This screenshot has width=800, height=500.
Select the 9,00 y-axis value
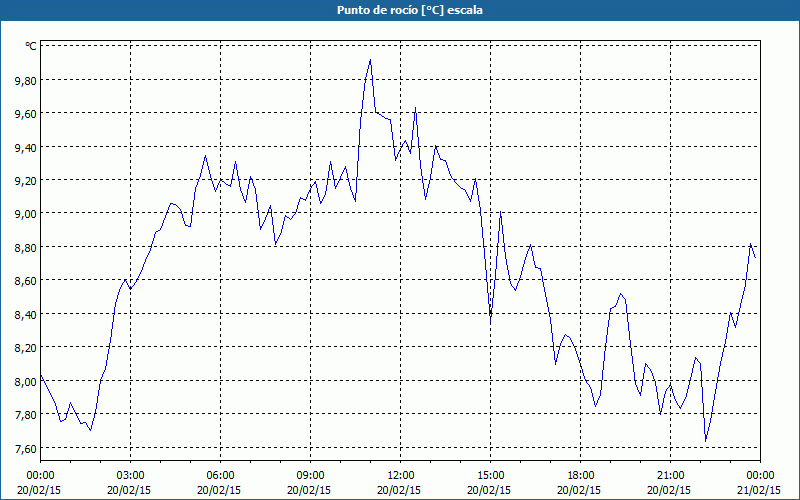click(x=26, y=213)
